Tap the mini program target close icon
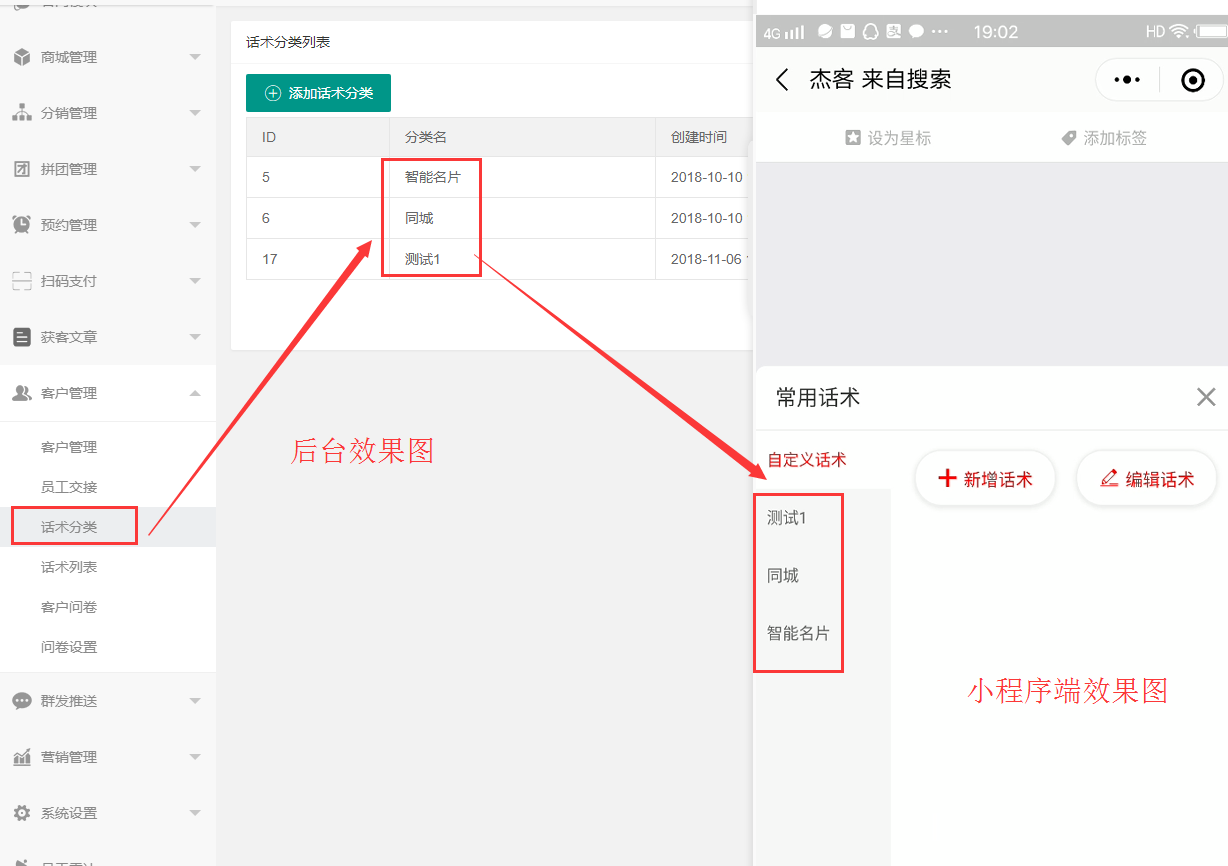This screenshot has height=866, width=1228. coord(1193,80)
